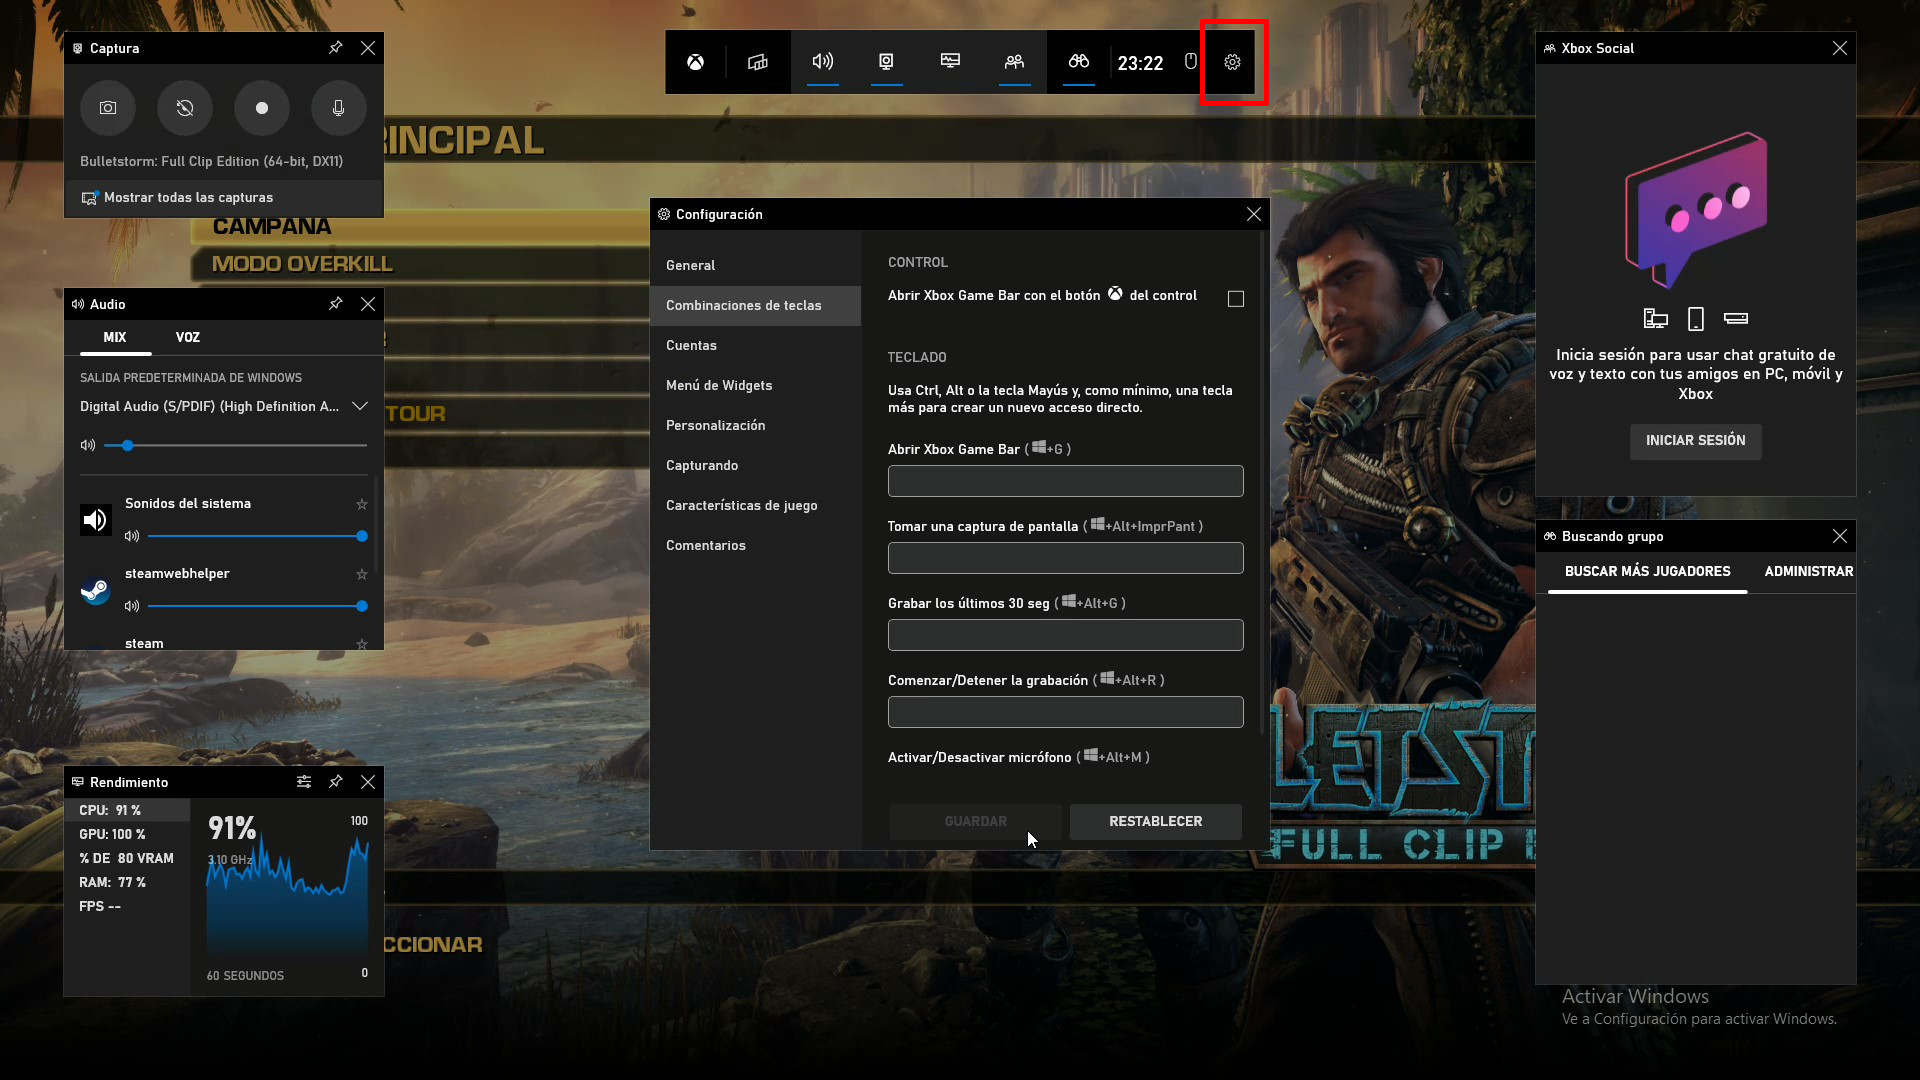
Task: Pin the Audio widget
Action: click(336, 304)
